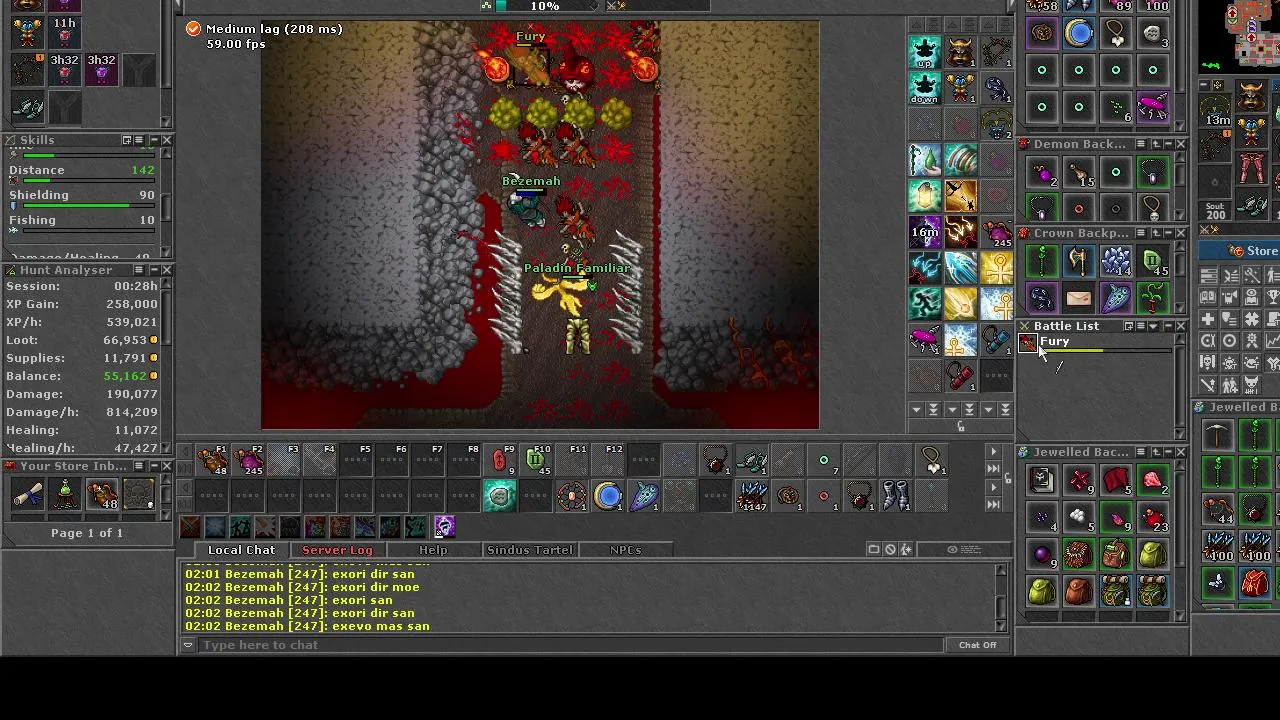Click the green ring slot showing 7
The image size is (1280, 720).
[x=824, y=460]
